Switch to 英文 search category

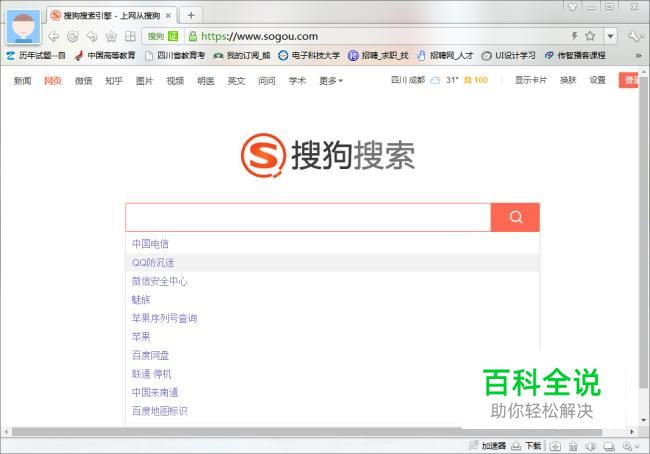(x=236, y=80)
